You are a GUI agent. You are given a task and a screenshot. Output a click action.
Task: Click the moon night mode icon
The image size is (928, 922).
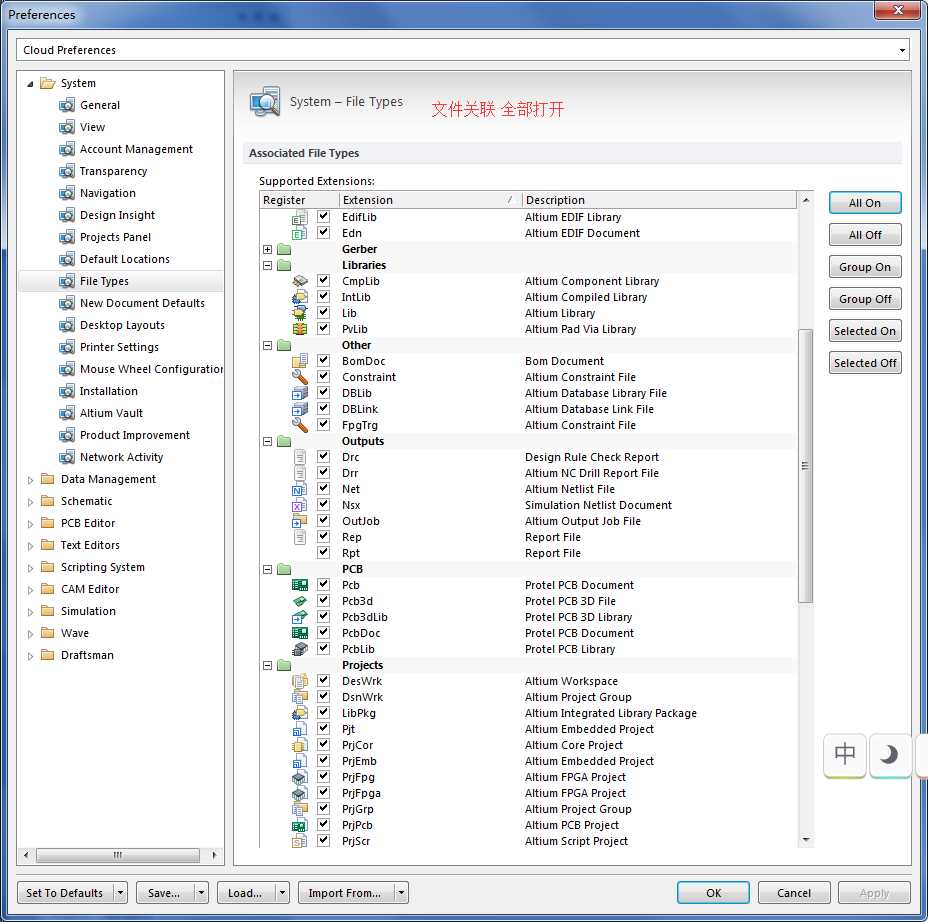point(889,755)
